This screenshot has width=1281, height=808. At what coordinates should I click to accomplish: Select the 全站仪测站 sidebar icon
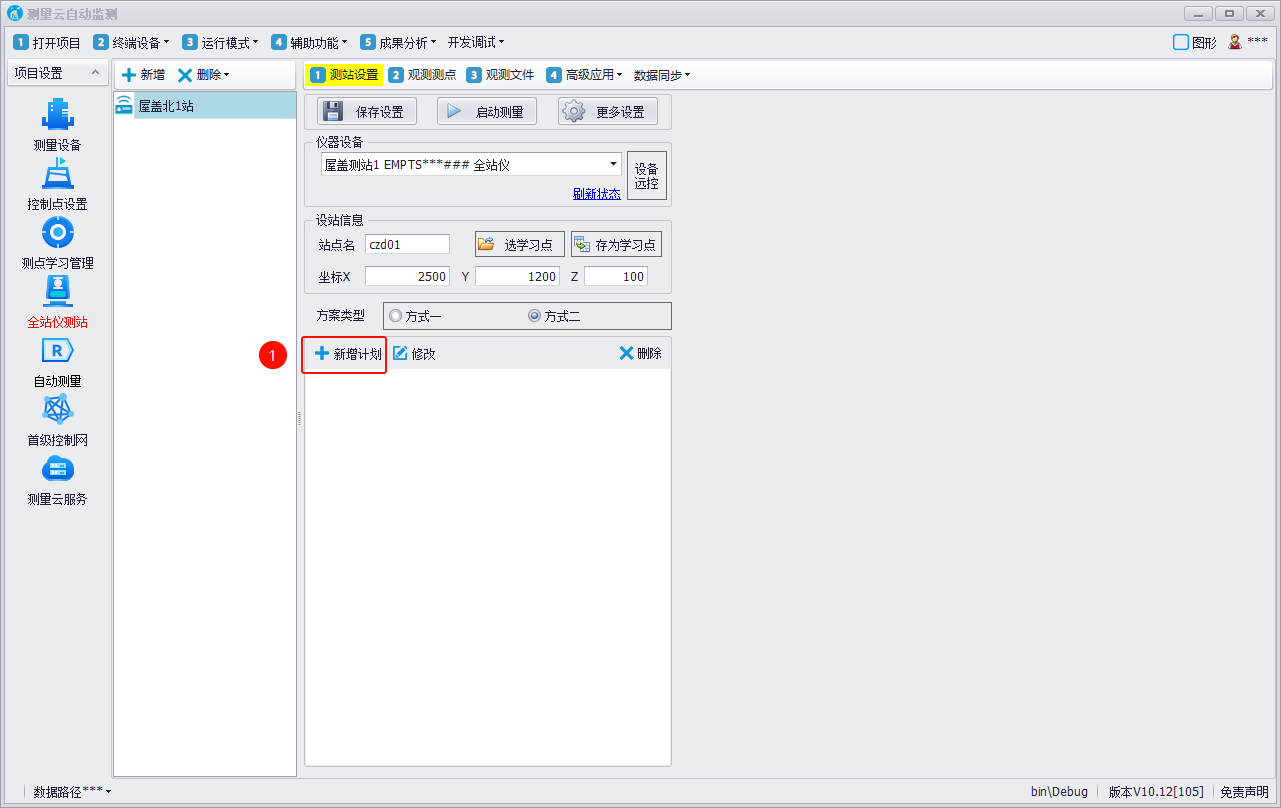point(57,293)
